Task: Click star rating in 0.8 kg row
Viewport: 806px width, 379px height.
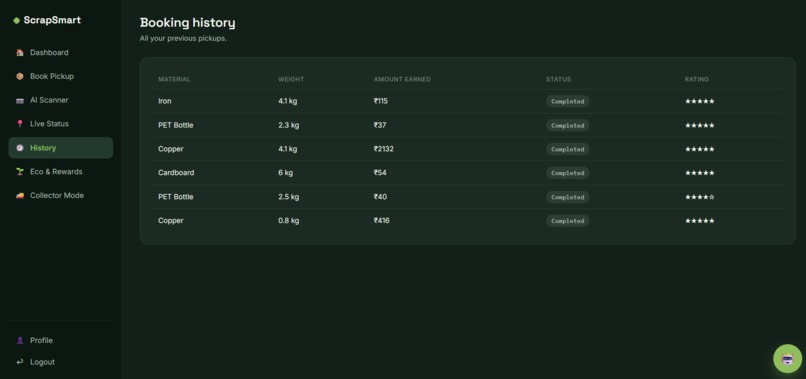Action: (x=700, y=221)
